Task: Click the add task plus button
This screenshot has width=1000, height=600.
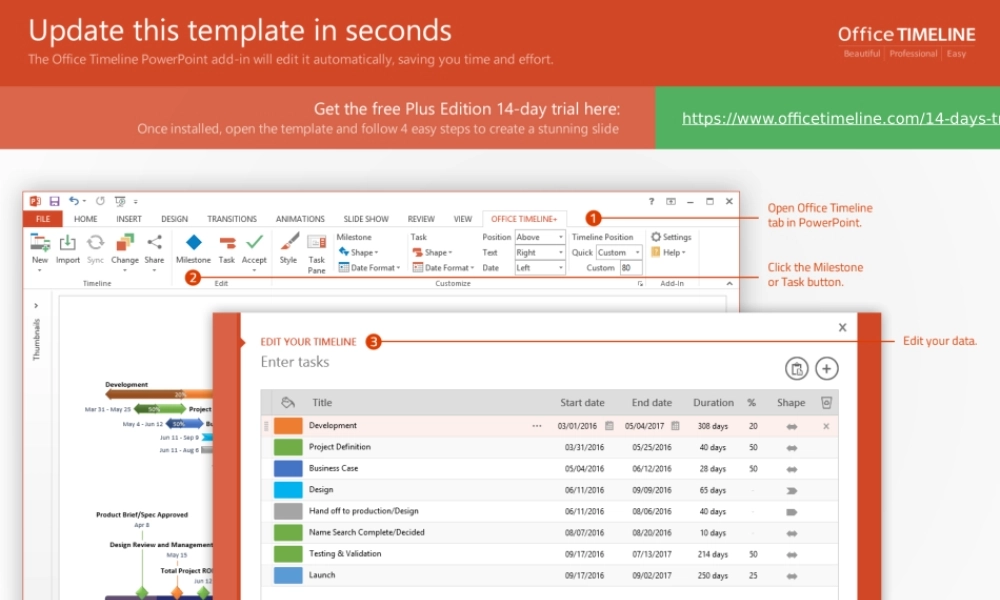Action: coord(827,368)
